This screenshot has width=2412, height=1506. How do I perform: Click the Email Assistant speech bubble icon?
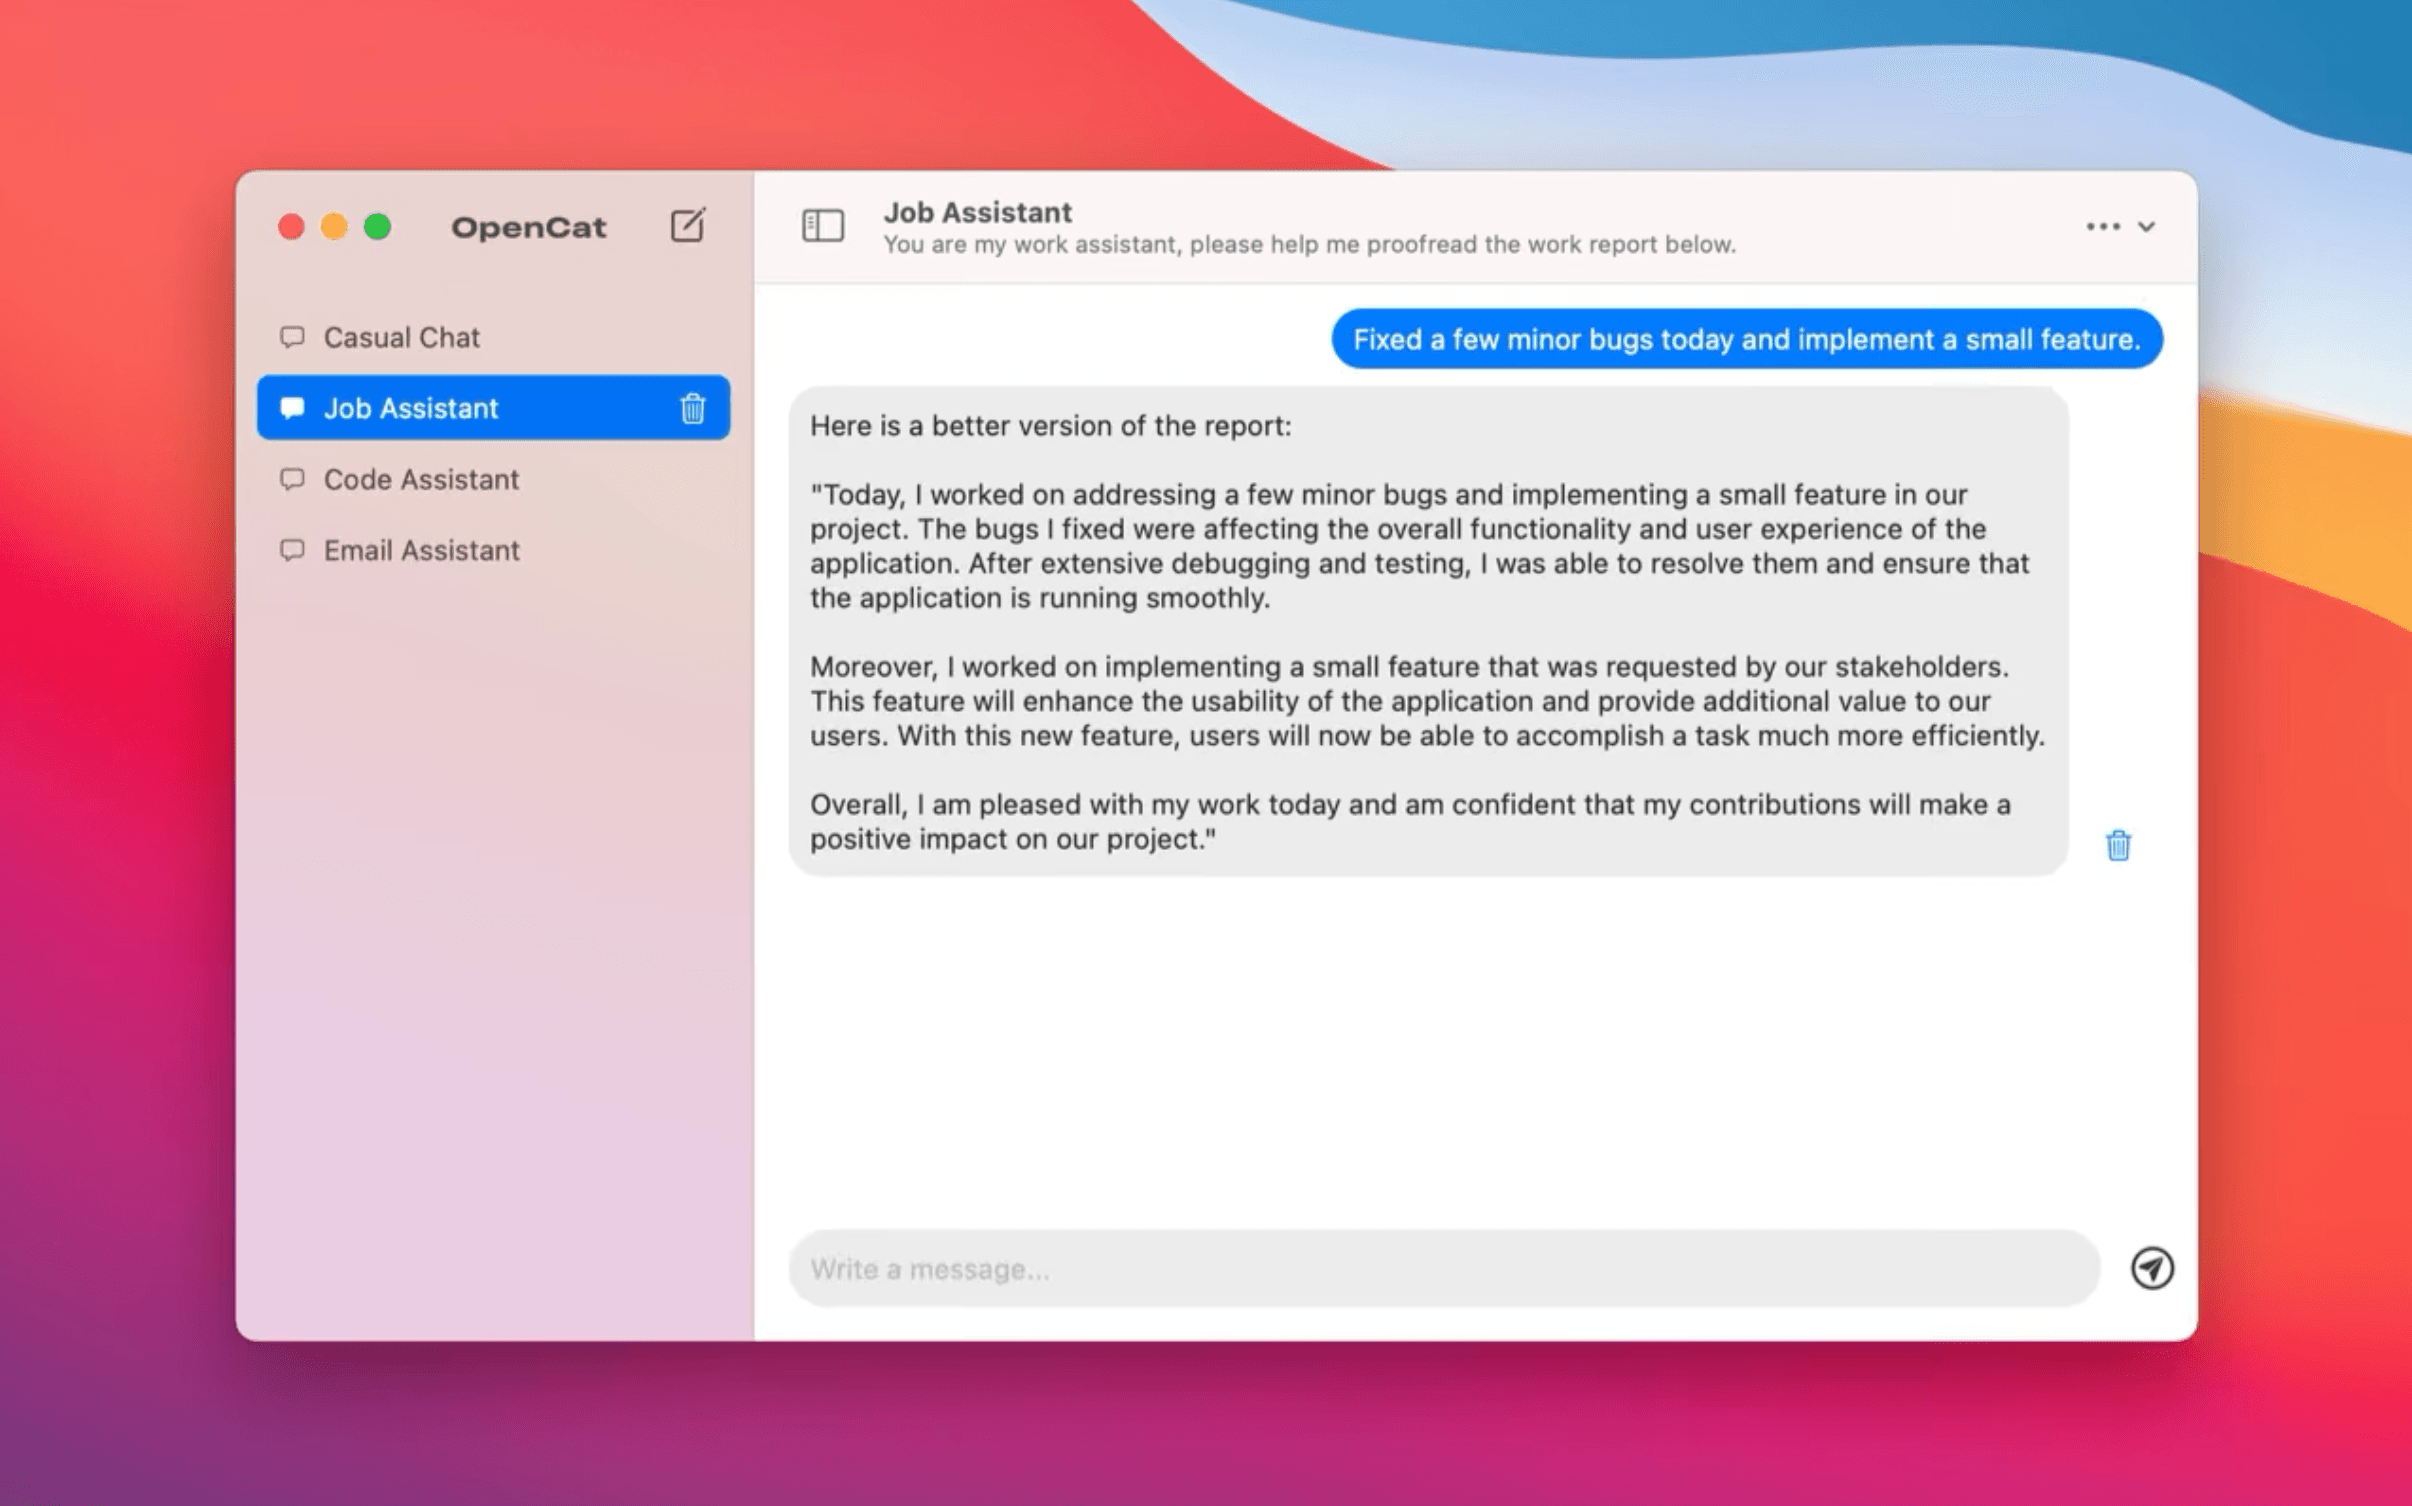tap(292, 550)
